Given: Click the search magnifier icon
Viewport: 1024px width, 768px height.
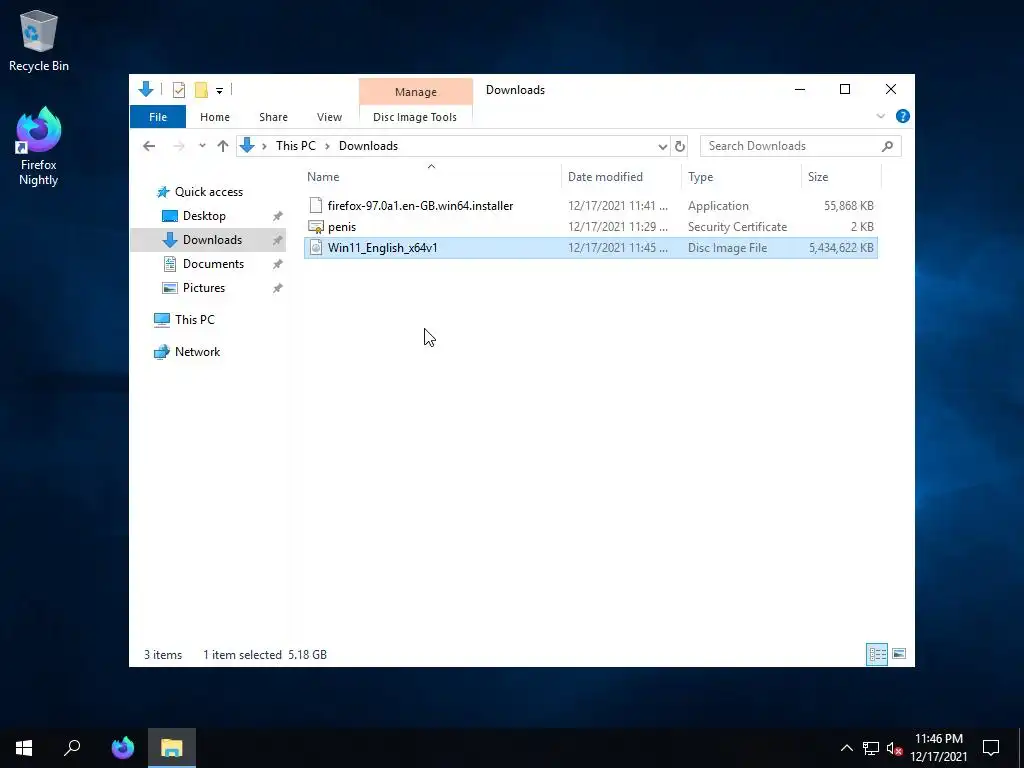Looking at the screenshot, I should pos(887,146).
